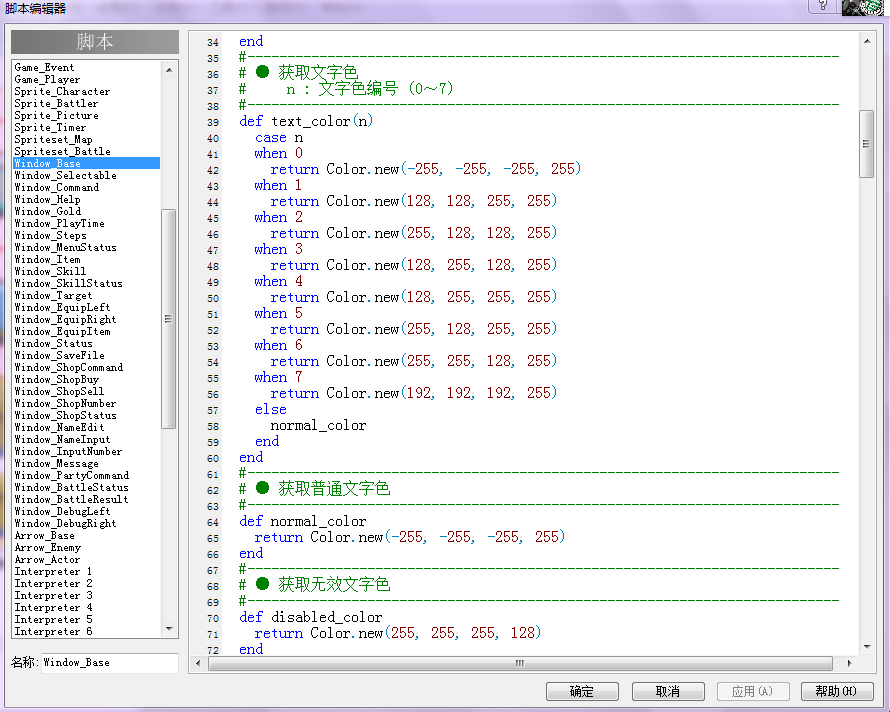Click the 确定 (OK) button
890x712 pixels.
pyautogui.click(x=582, y=691)
